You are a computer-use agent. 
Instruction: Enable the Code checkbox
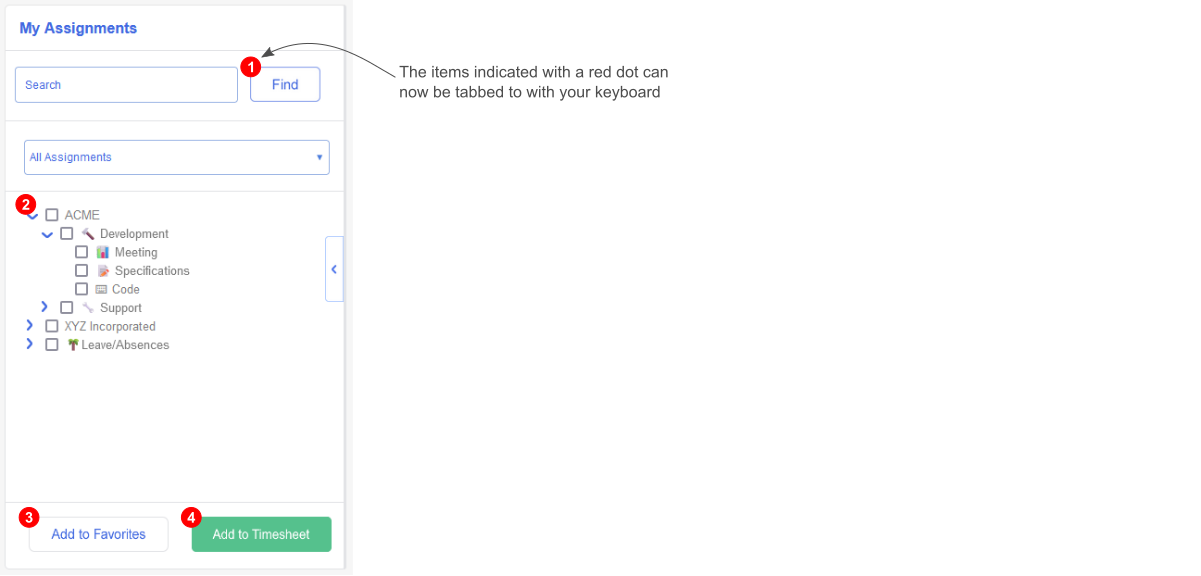click(x=82, y=289)
